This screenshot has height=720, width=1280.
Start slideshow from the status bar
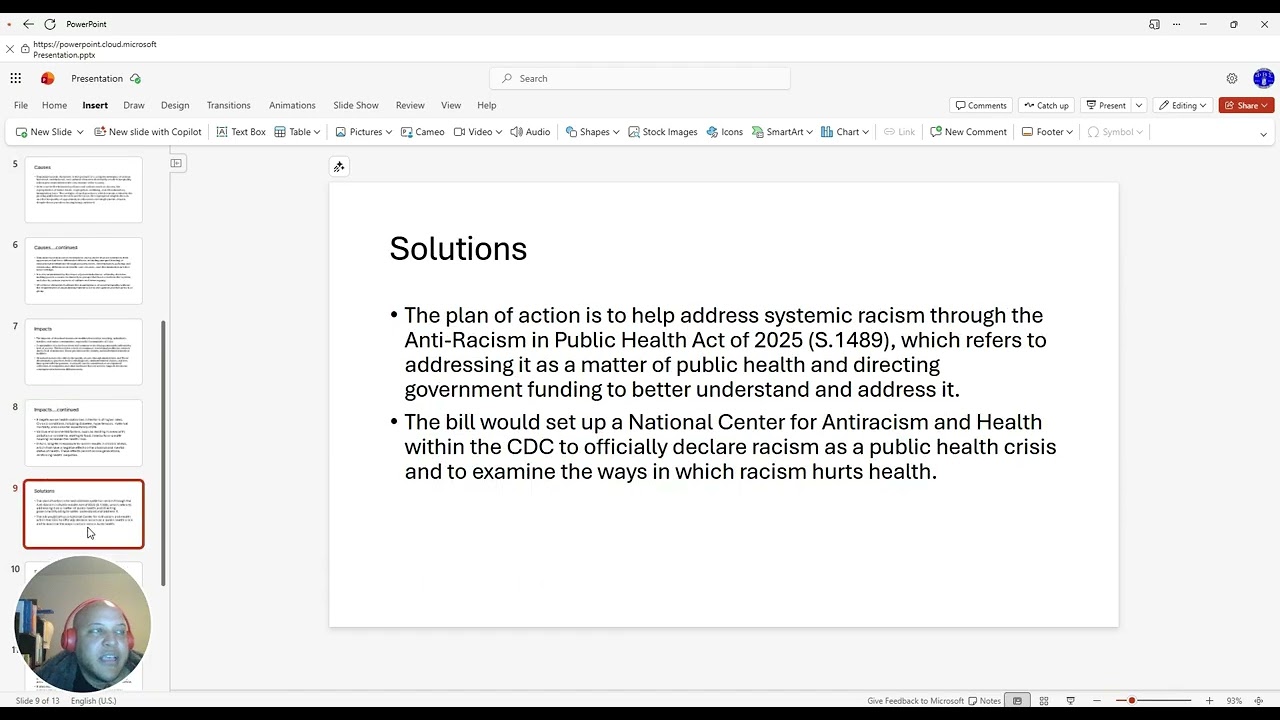[1070, 701]
